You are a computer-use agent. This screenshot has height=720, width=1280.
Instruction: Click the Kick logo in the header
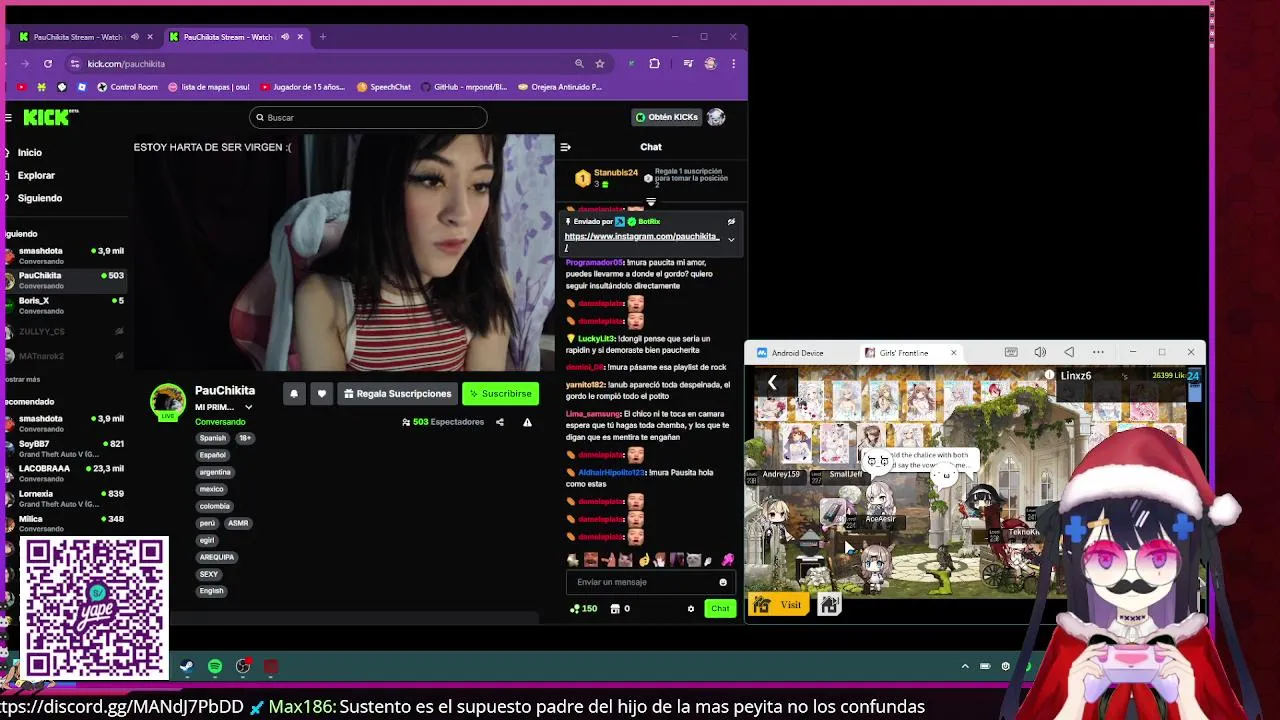point(50,117)
